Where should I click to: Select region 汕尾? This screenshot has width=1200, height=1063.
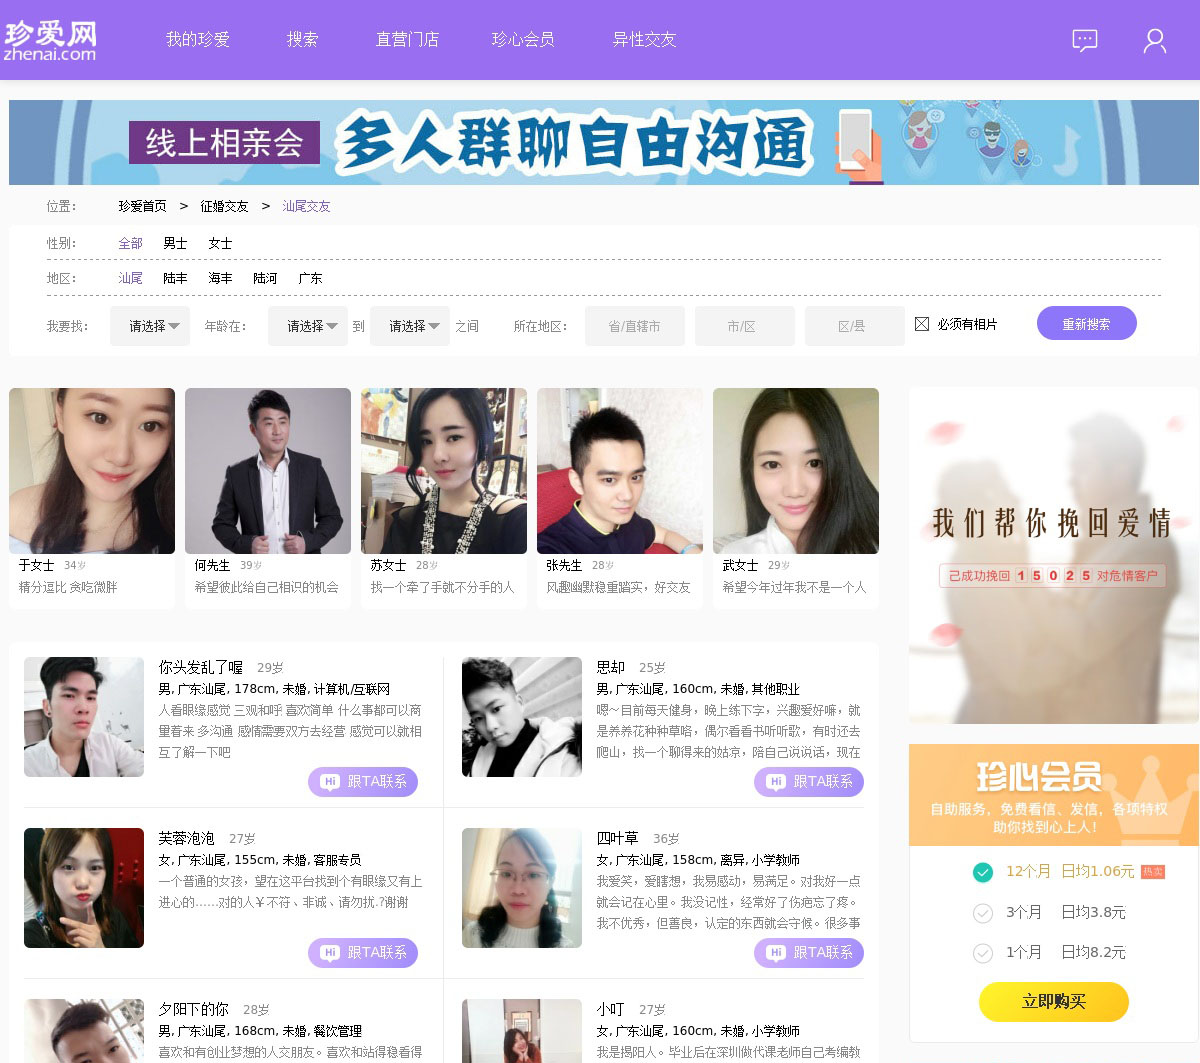click(x=131, y=278)
